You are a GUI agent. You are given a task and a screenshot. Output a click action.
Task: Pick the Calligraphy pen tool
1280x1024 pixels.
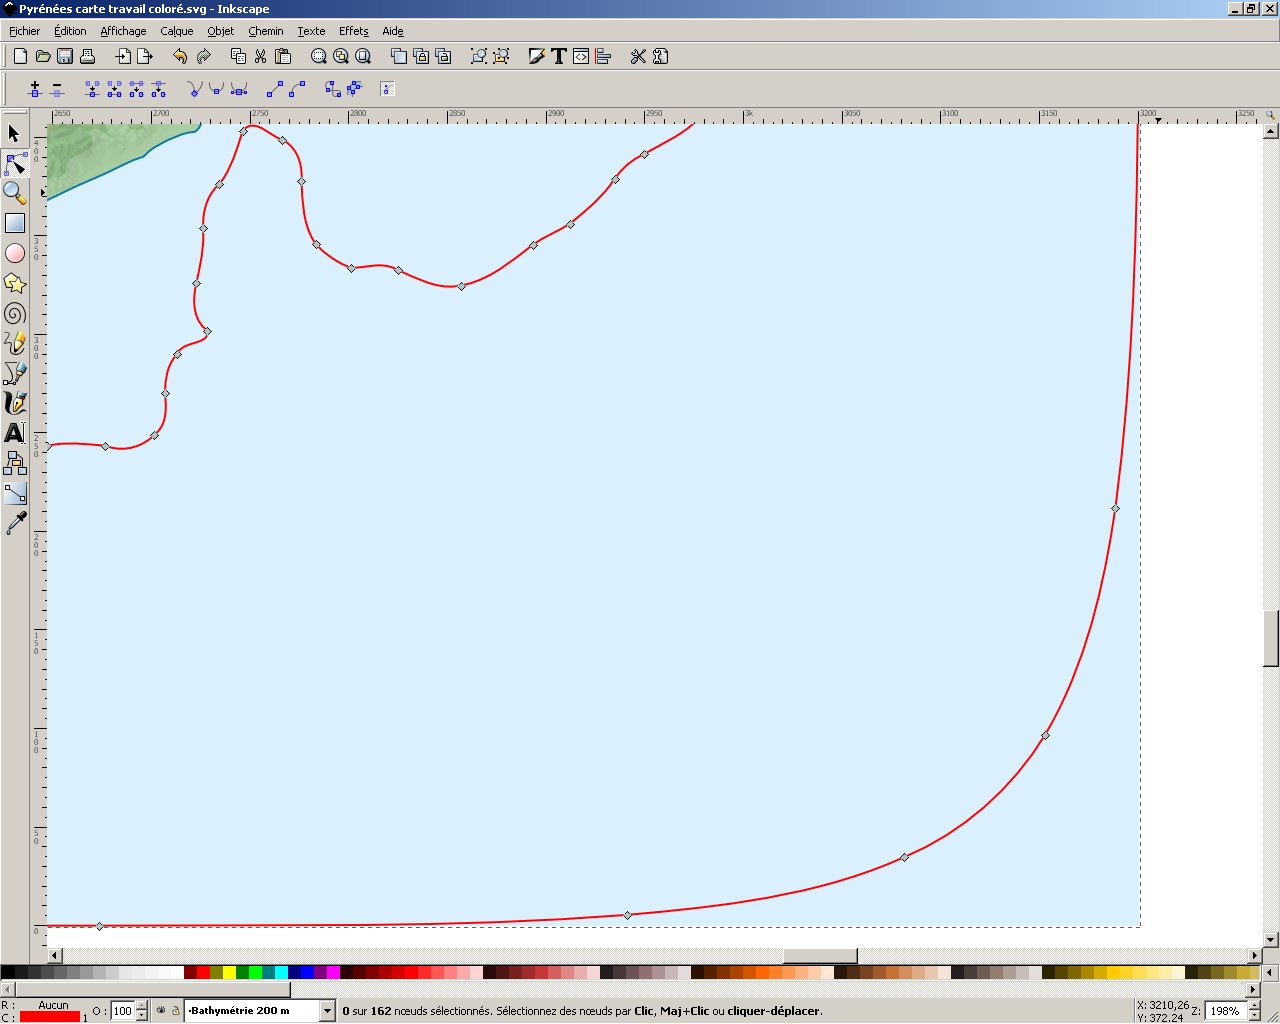(x=14, y=403)
